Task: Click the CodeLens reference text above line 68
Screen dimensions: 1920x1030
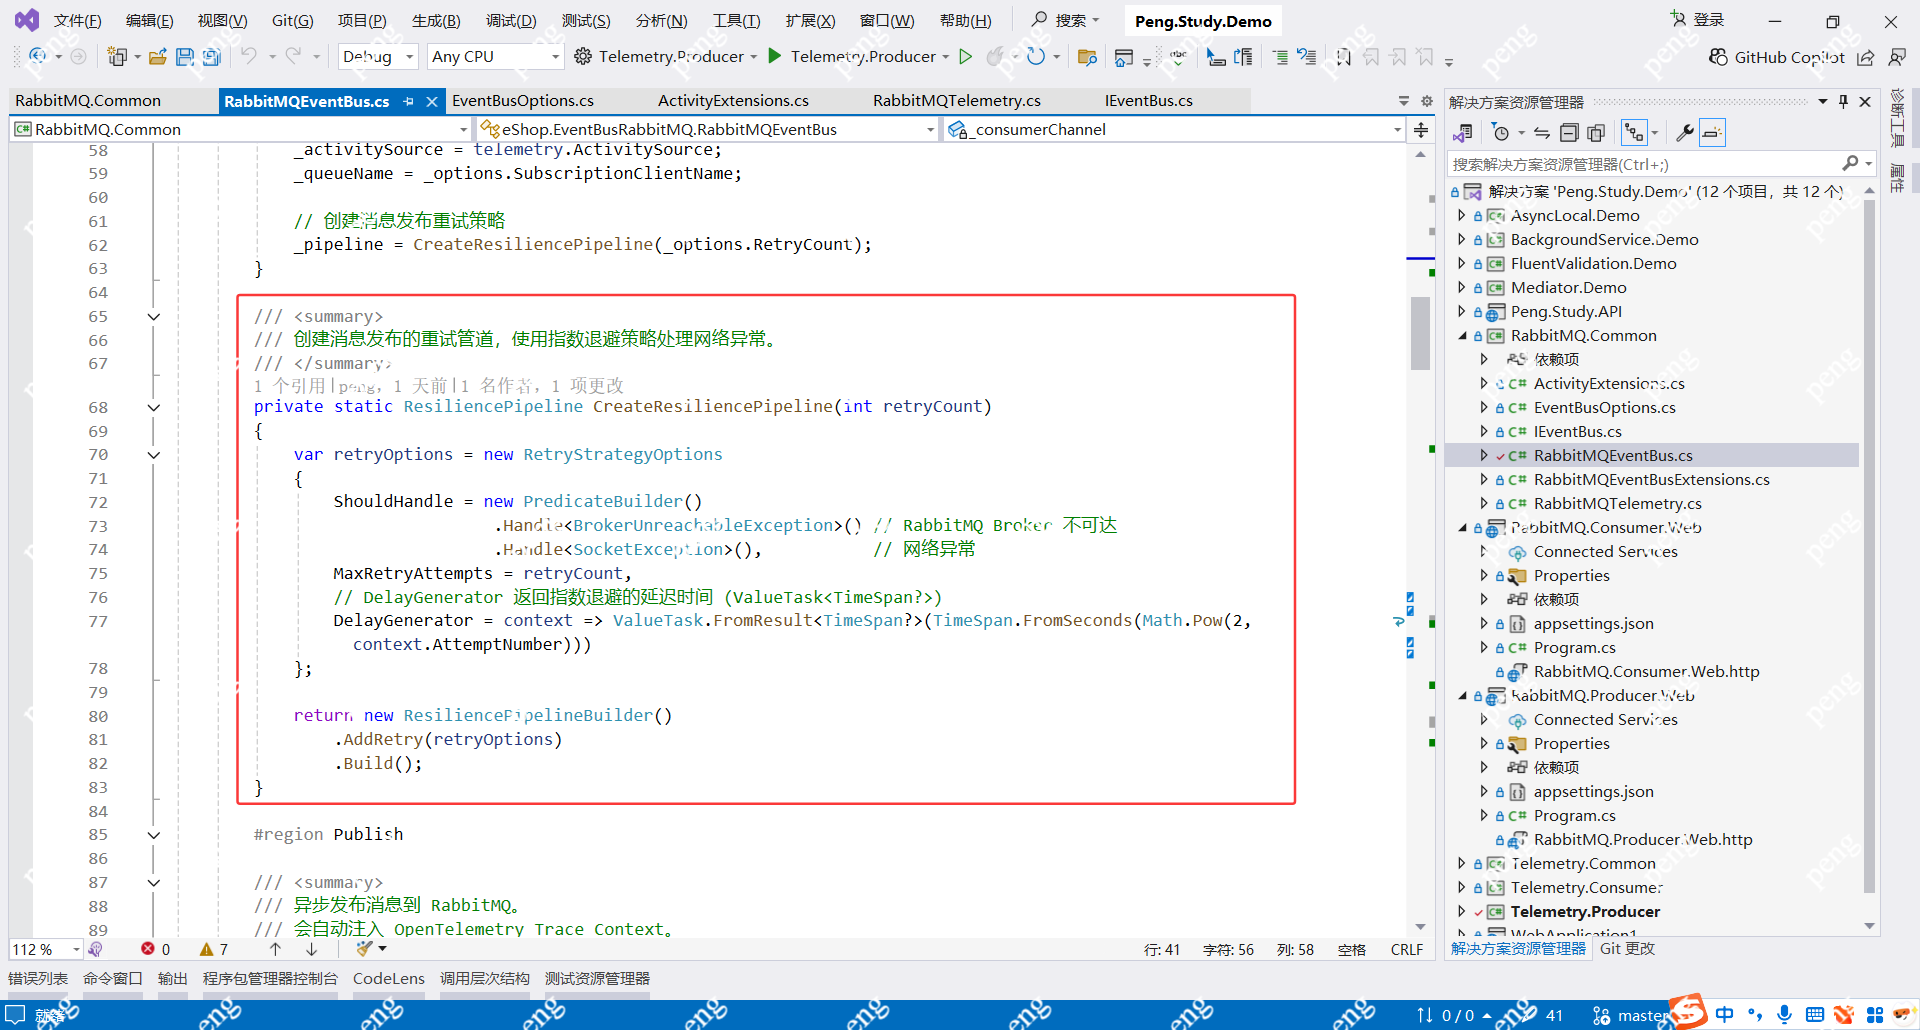Action: pos(438,386)
